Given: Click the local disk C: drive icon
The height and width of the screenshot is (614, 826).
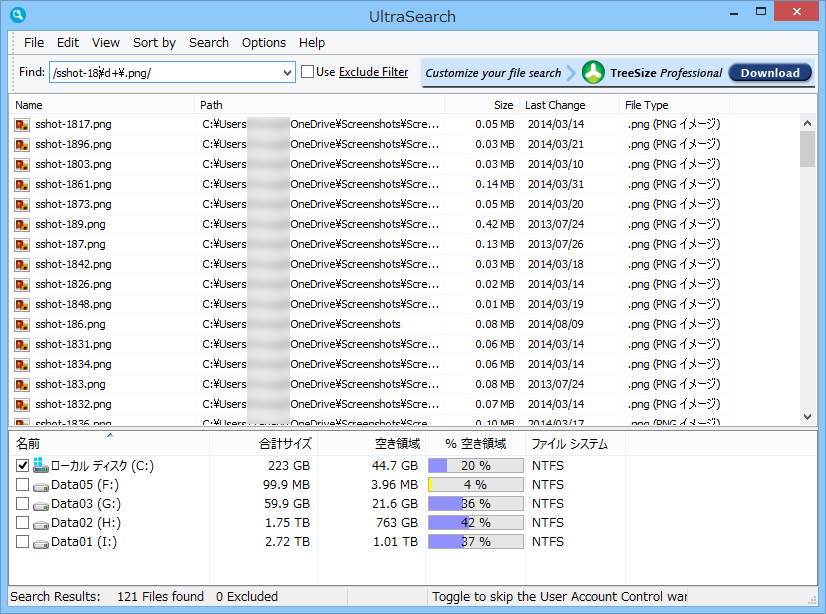Looking at the screenshot, I should point(41,465).
